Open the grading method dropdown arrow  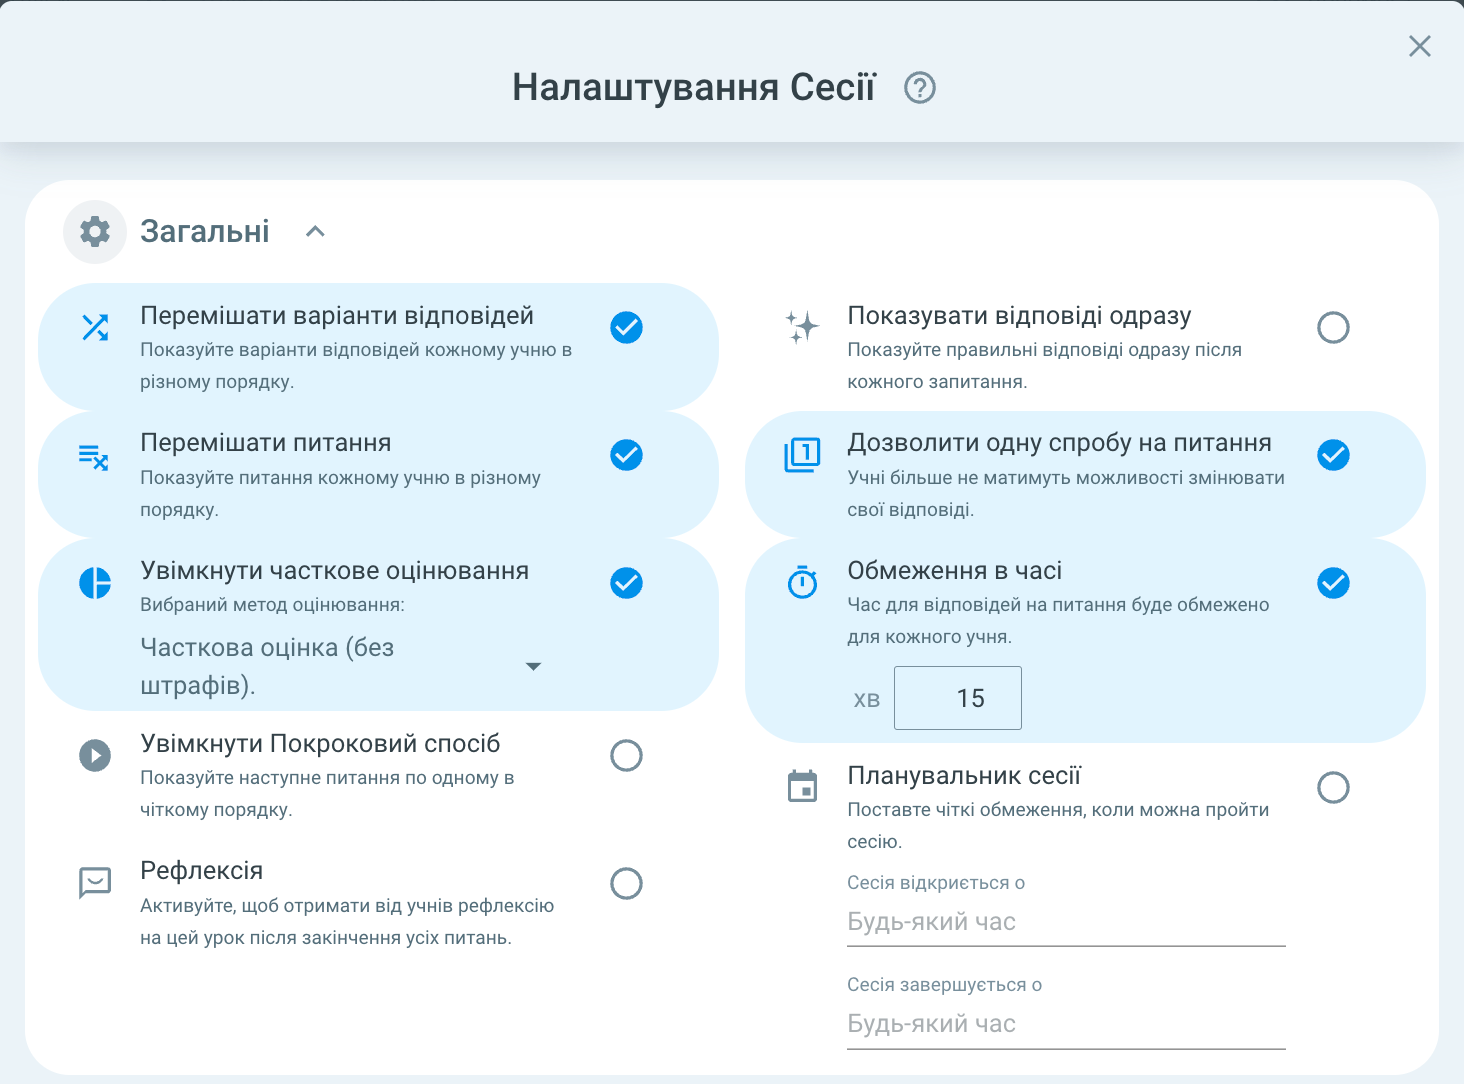(x=533, y=666)
